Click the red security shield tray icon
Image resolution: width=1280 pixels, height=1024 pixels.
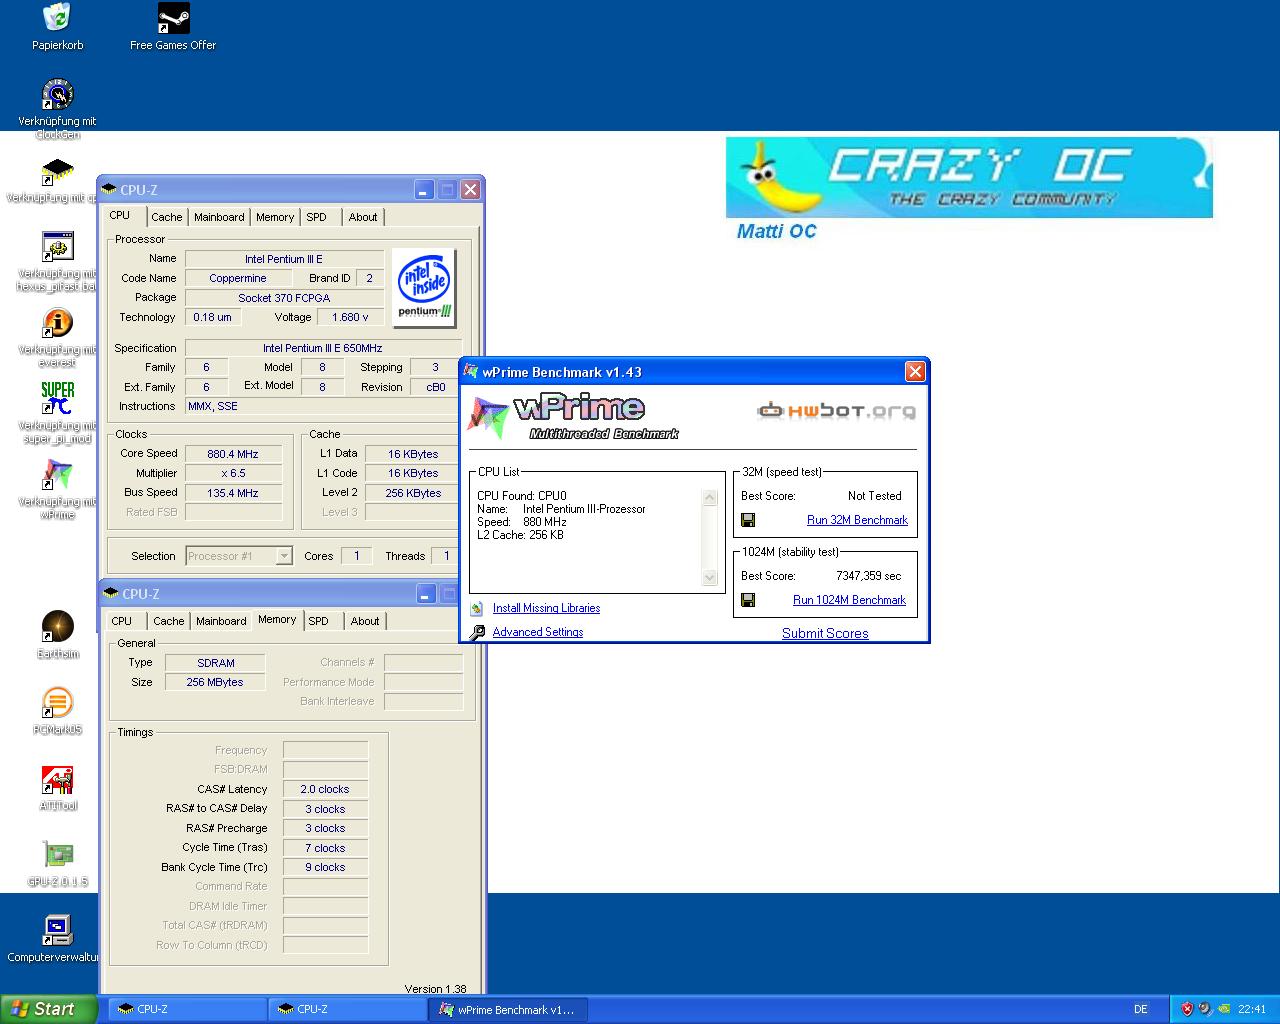(1187, 1009)
